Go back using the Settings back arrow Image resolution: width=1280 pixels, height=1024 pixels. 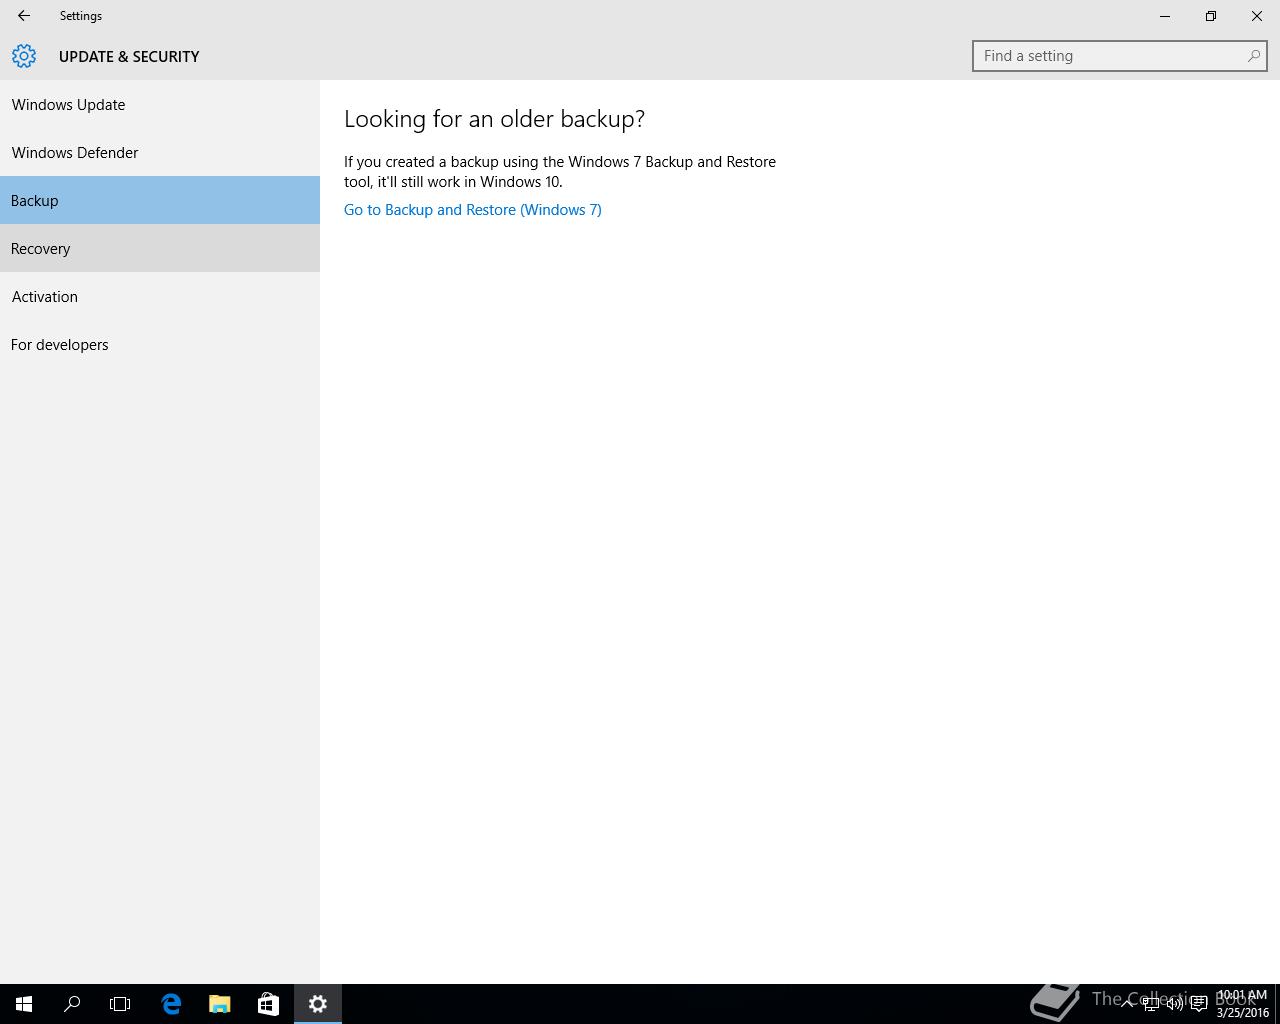23,16
